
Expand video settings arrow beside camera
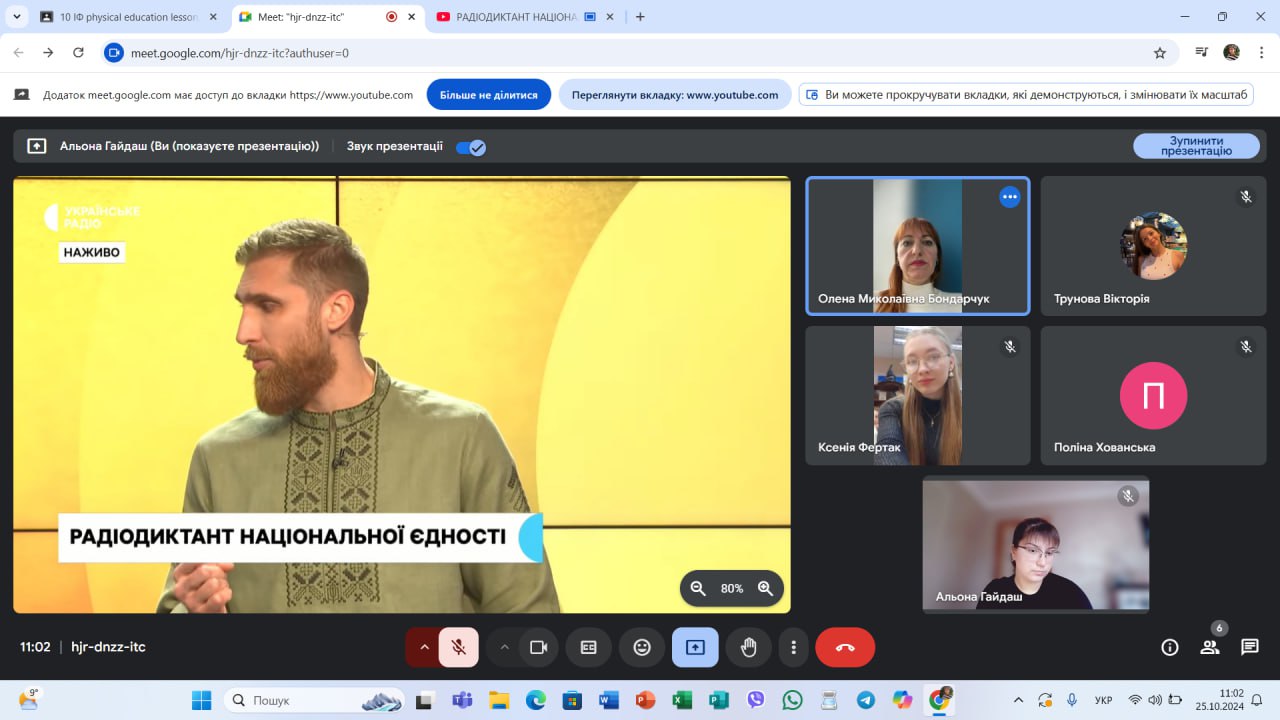(x=505, y=647)
